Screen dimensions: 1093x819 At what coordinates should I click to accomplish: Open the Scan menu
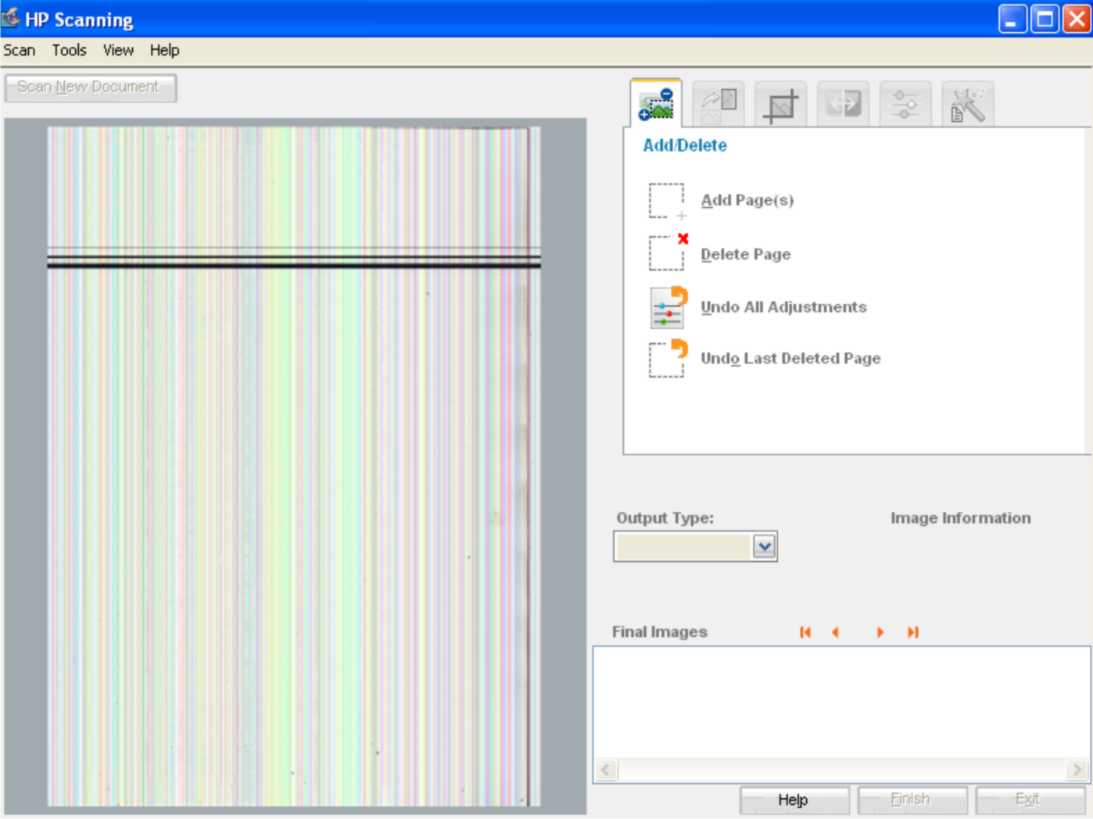click(18, 50)
